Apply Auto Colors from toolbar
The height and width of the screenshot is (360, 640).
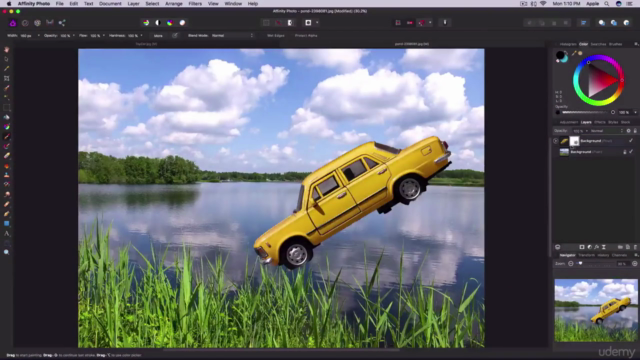click(170, 23)
